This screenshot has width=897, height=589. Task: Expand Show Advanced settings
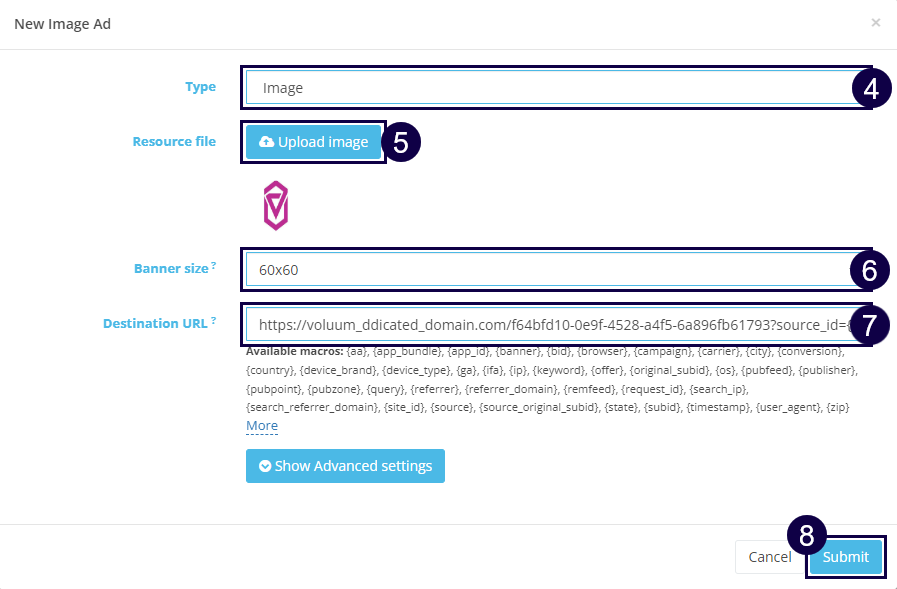point(345,466)
